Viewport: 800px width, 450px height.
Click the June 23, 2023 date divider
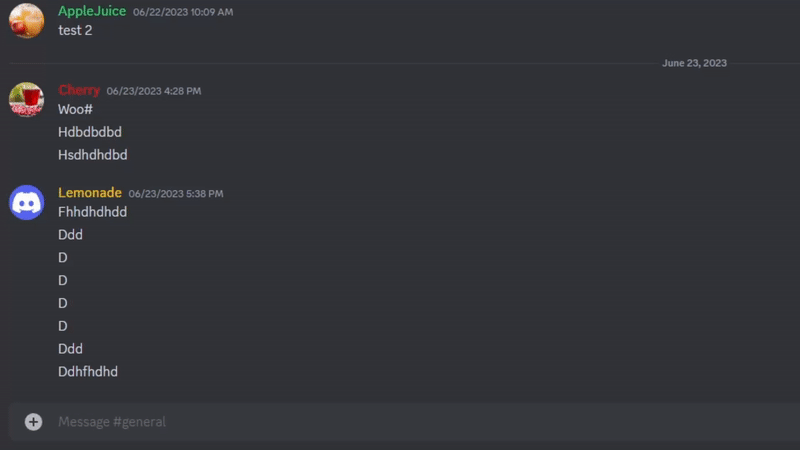694,63
